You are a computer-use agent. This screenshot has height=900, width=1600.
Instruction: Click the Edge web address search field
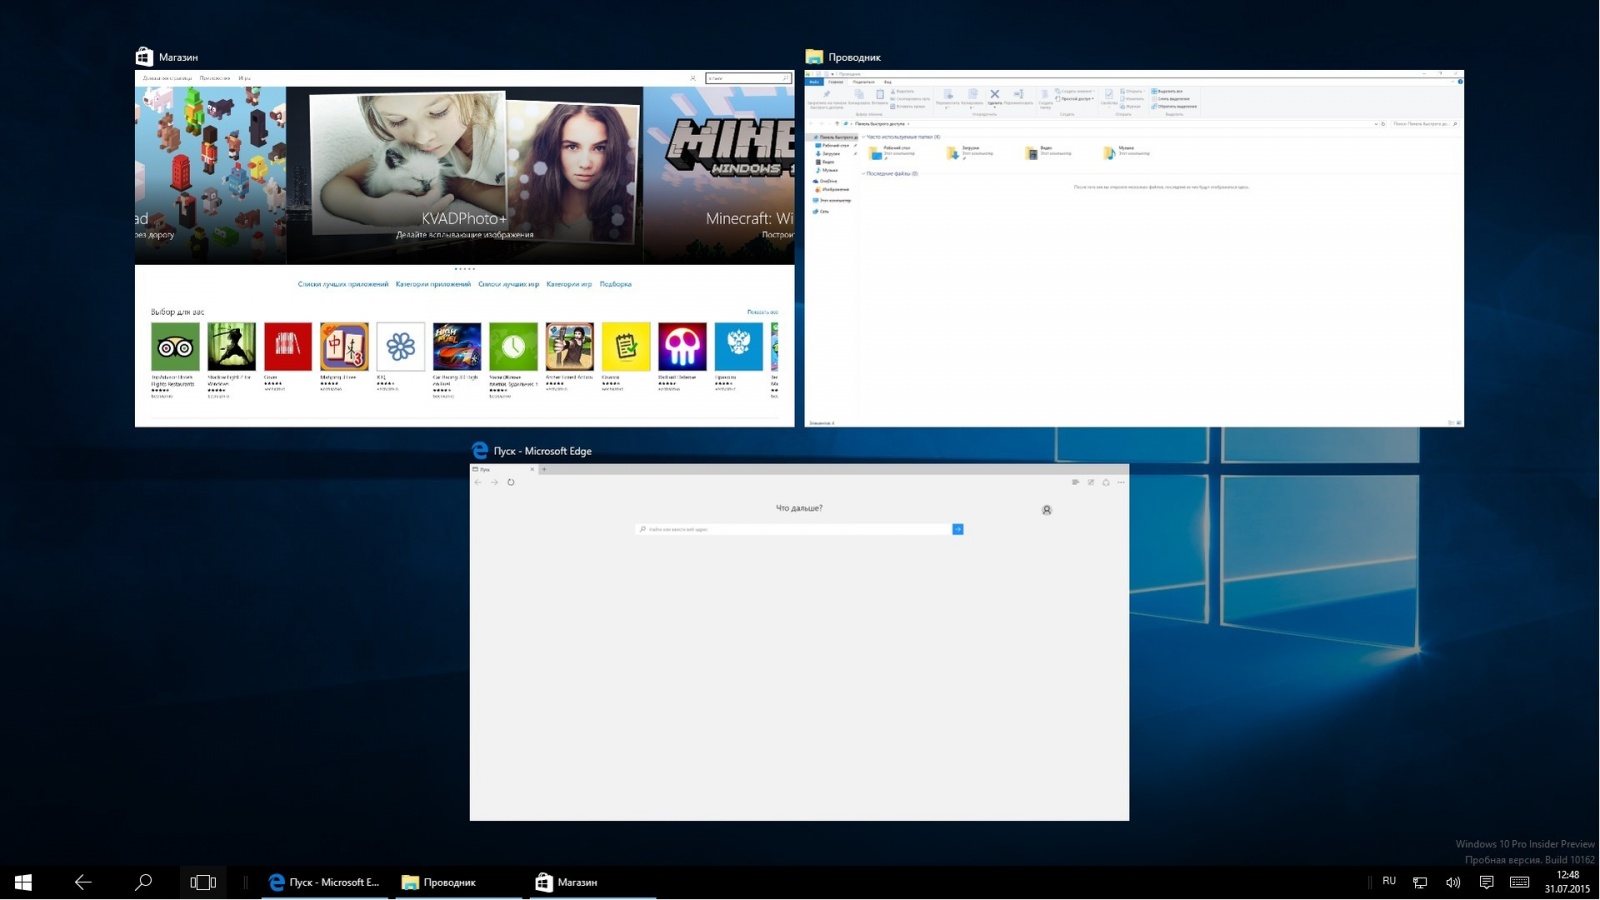click(794, 529)
